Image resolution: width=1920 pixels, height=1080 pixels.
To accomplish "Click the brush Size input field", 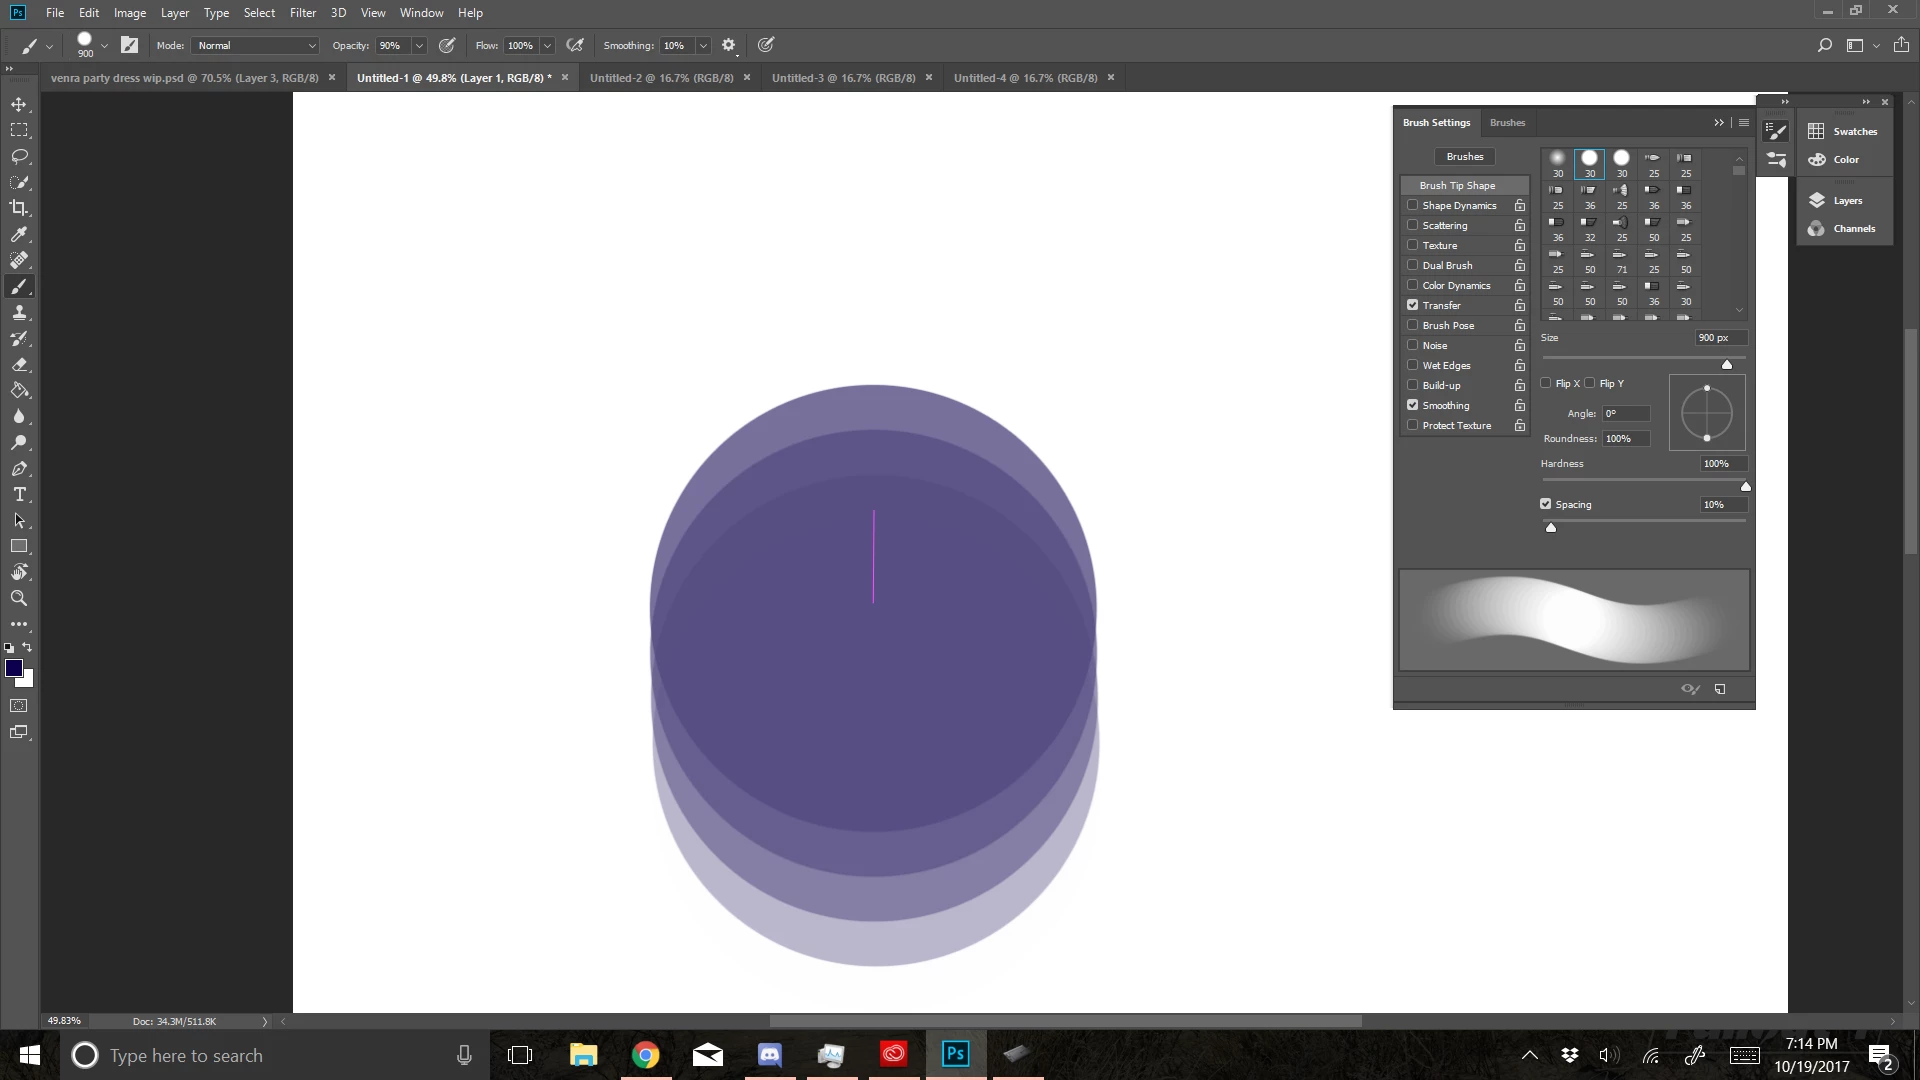I will point(1719,338).
